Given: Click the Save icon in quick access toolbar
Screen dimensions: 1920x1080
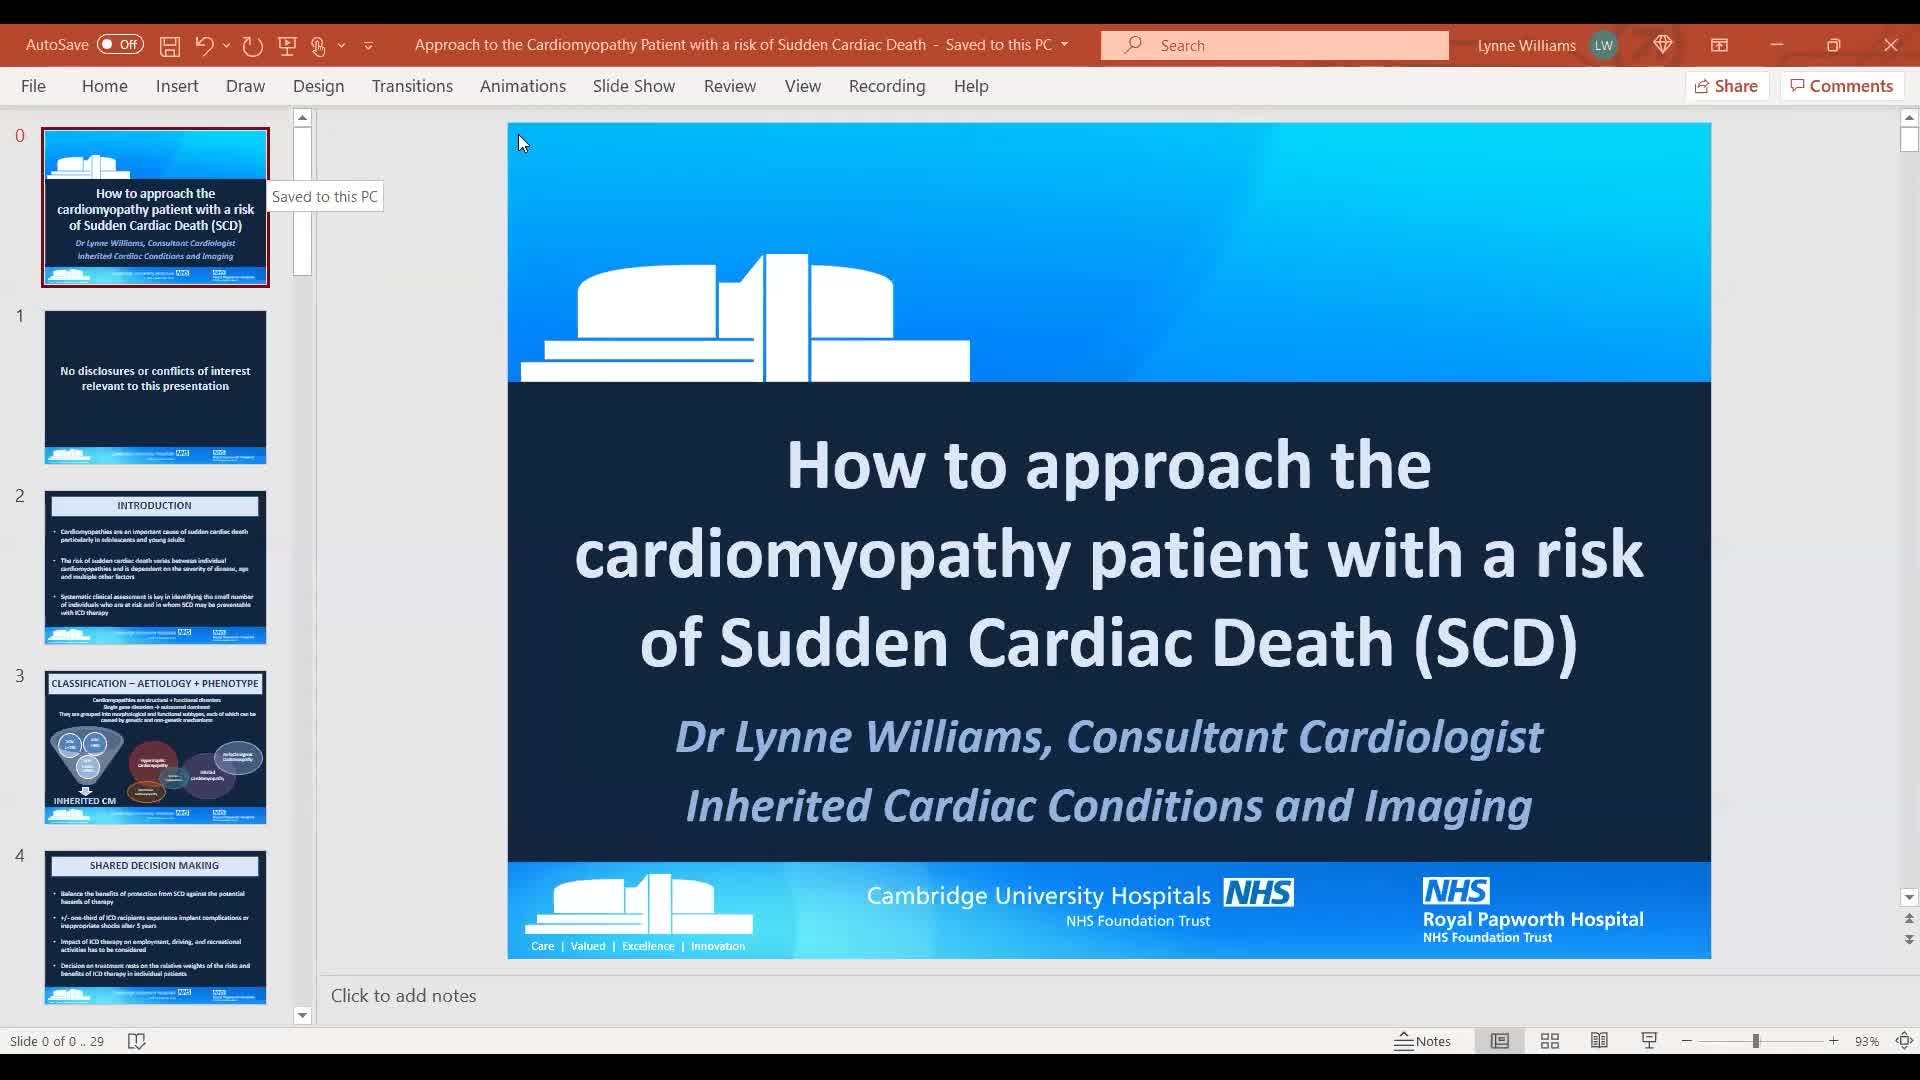Looking at the screenshot, I should [170, 46].
